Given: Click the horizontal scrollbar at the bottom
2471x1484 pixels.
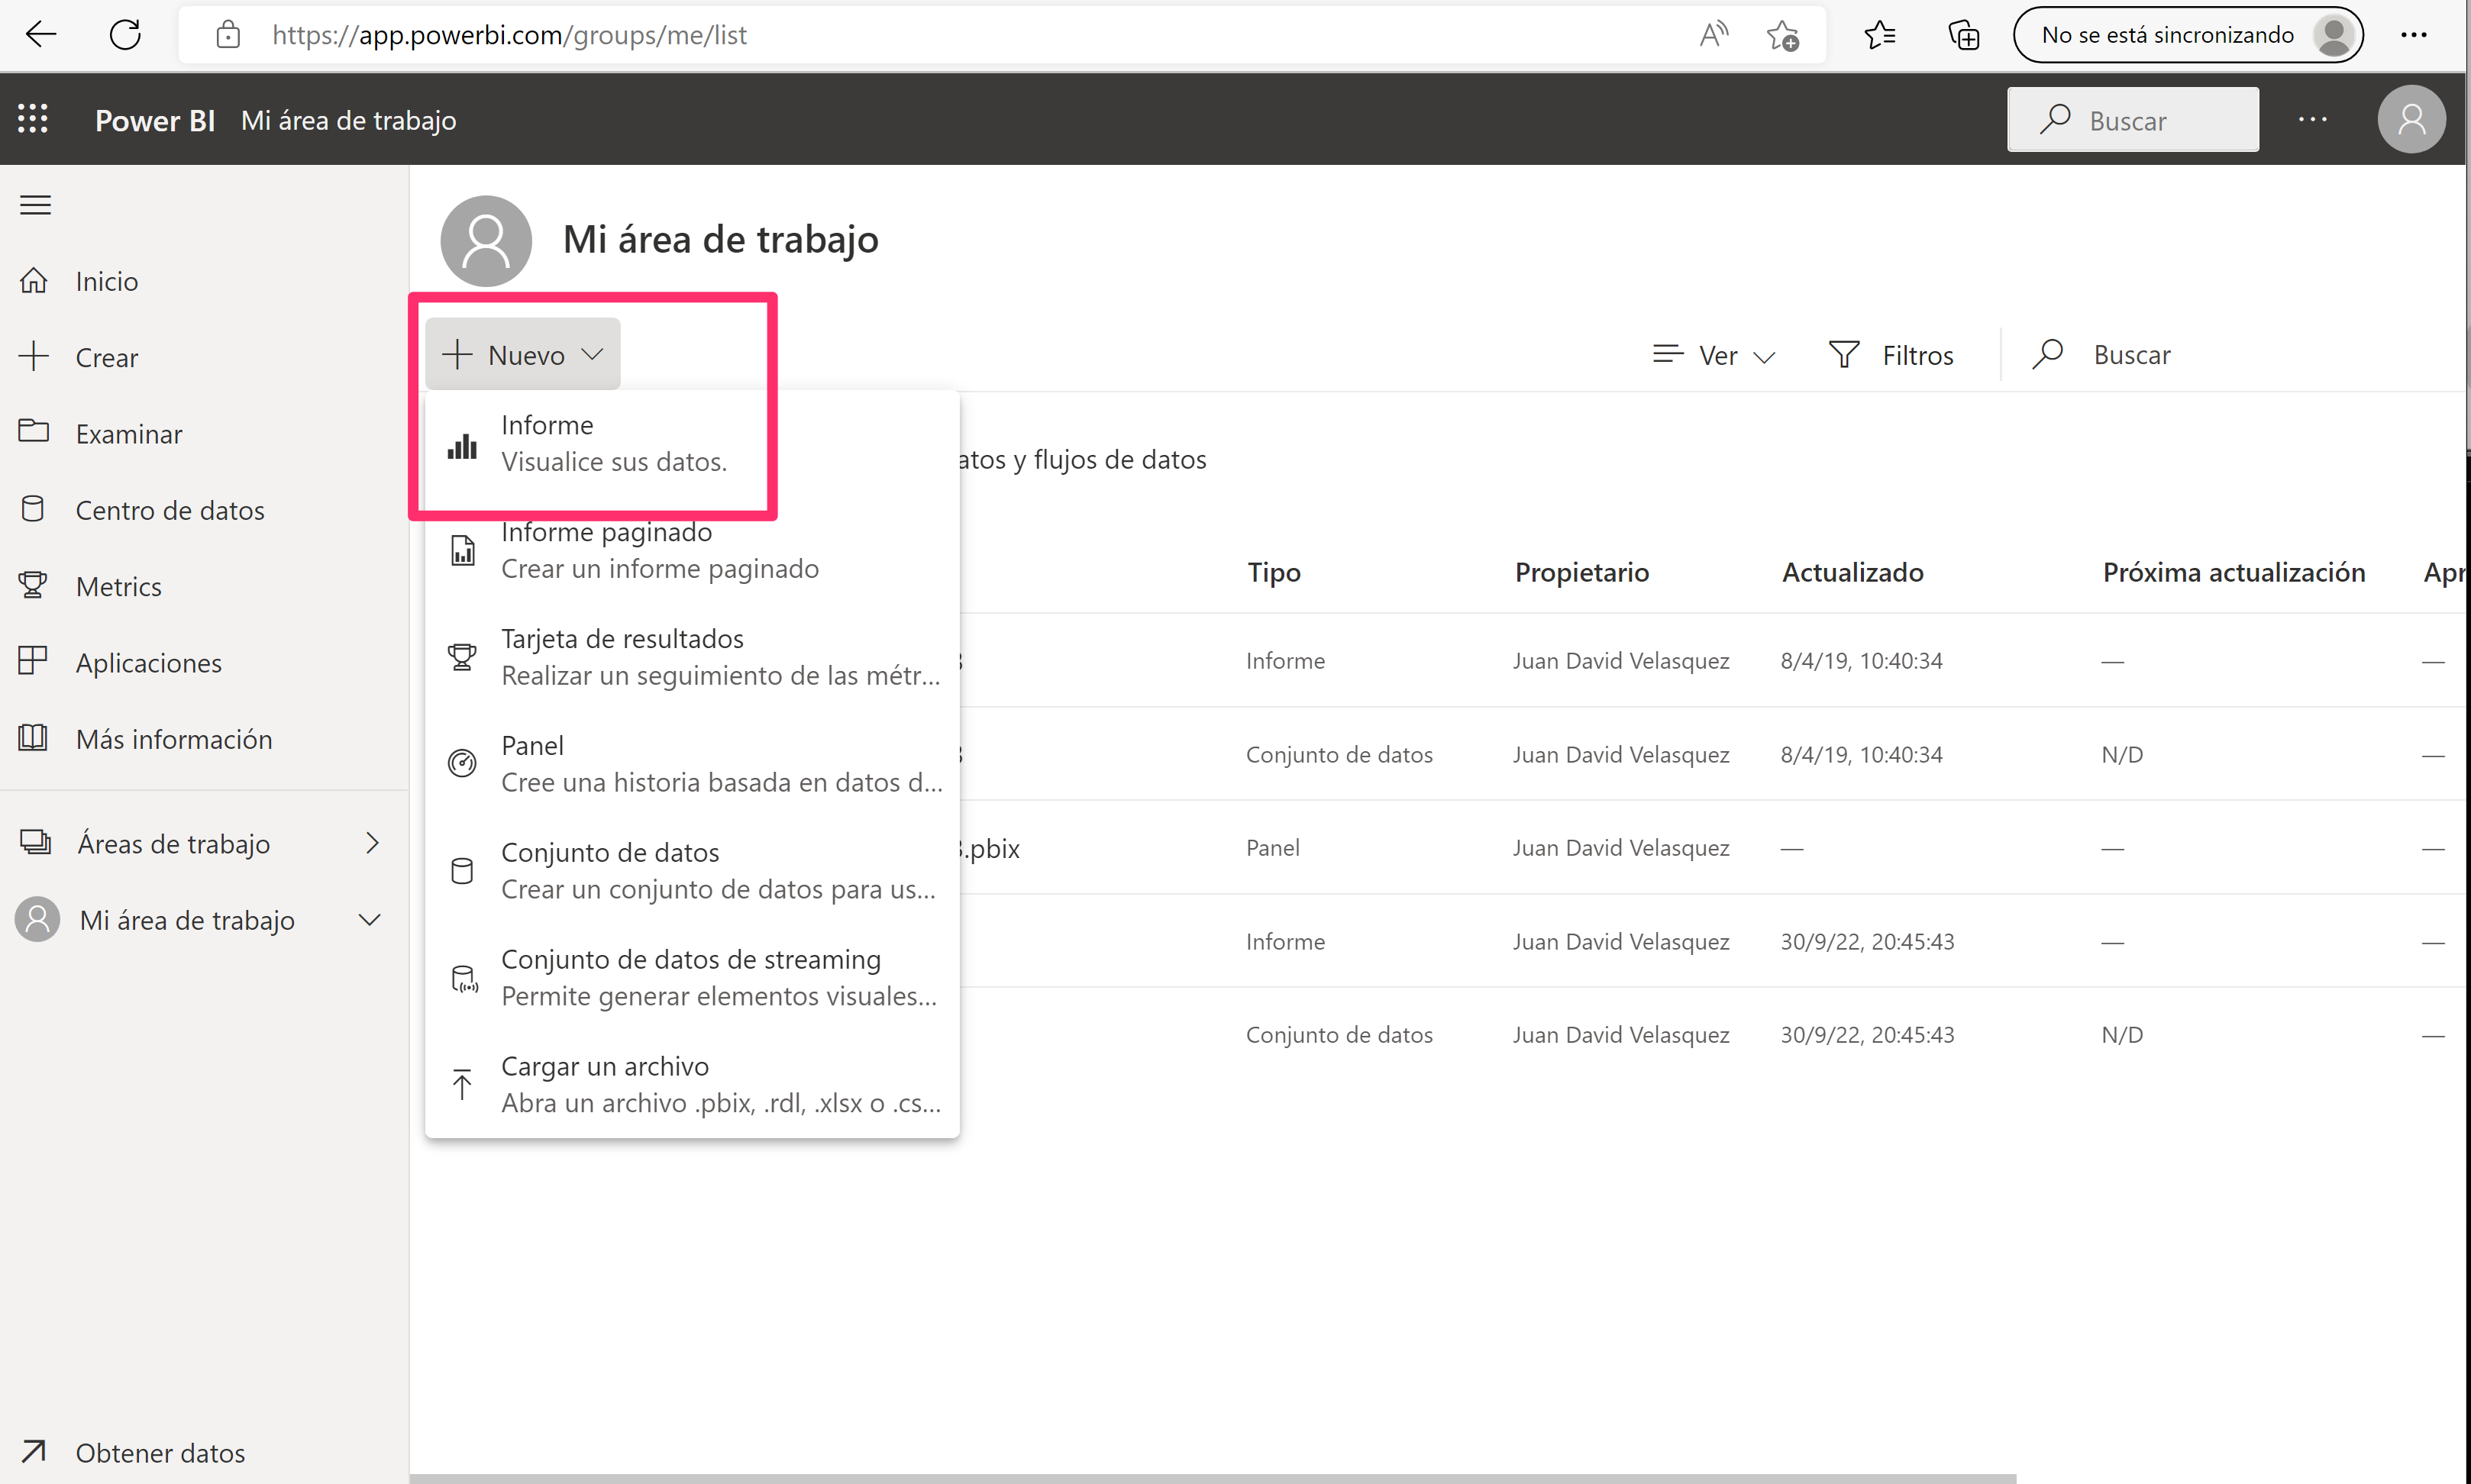Looking at the screenshot, I should (x=1212, y=1477).
